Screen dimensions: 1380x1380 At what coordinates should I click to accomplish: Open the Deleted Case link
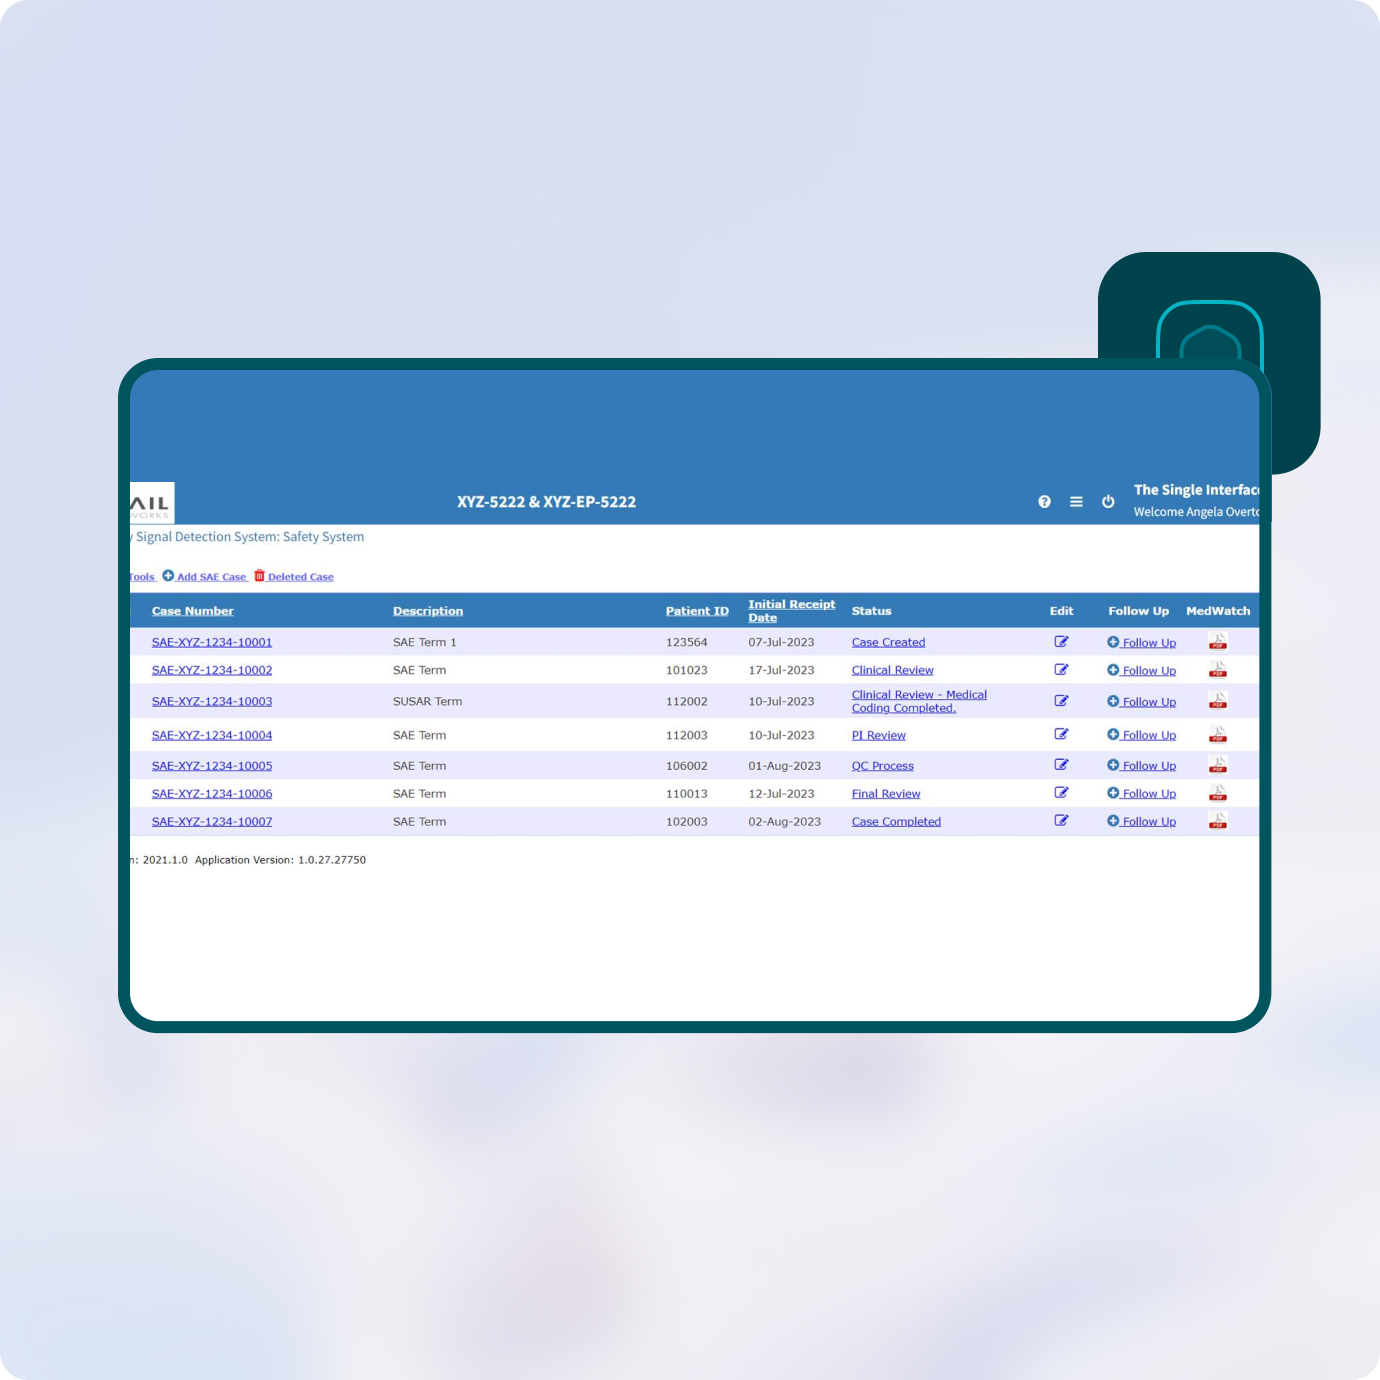click(x=300, y=577)
